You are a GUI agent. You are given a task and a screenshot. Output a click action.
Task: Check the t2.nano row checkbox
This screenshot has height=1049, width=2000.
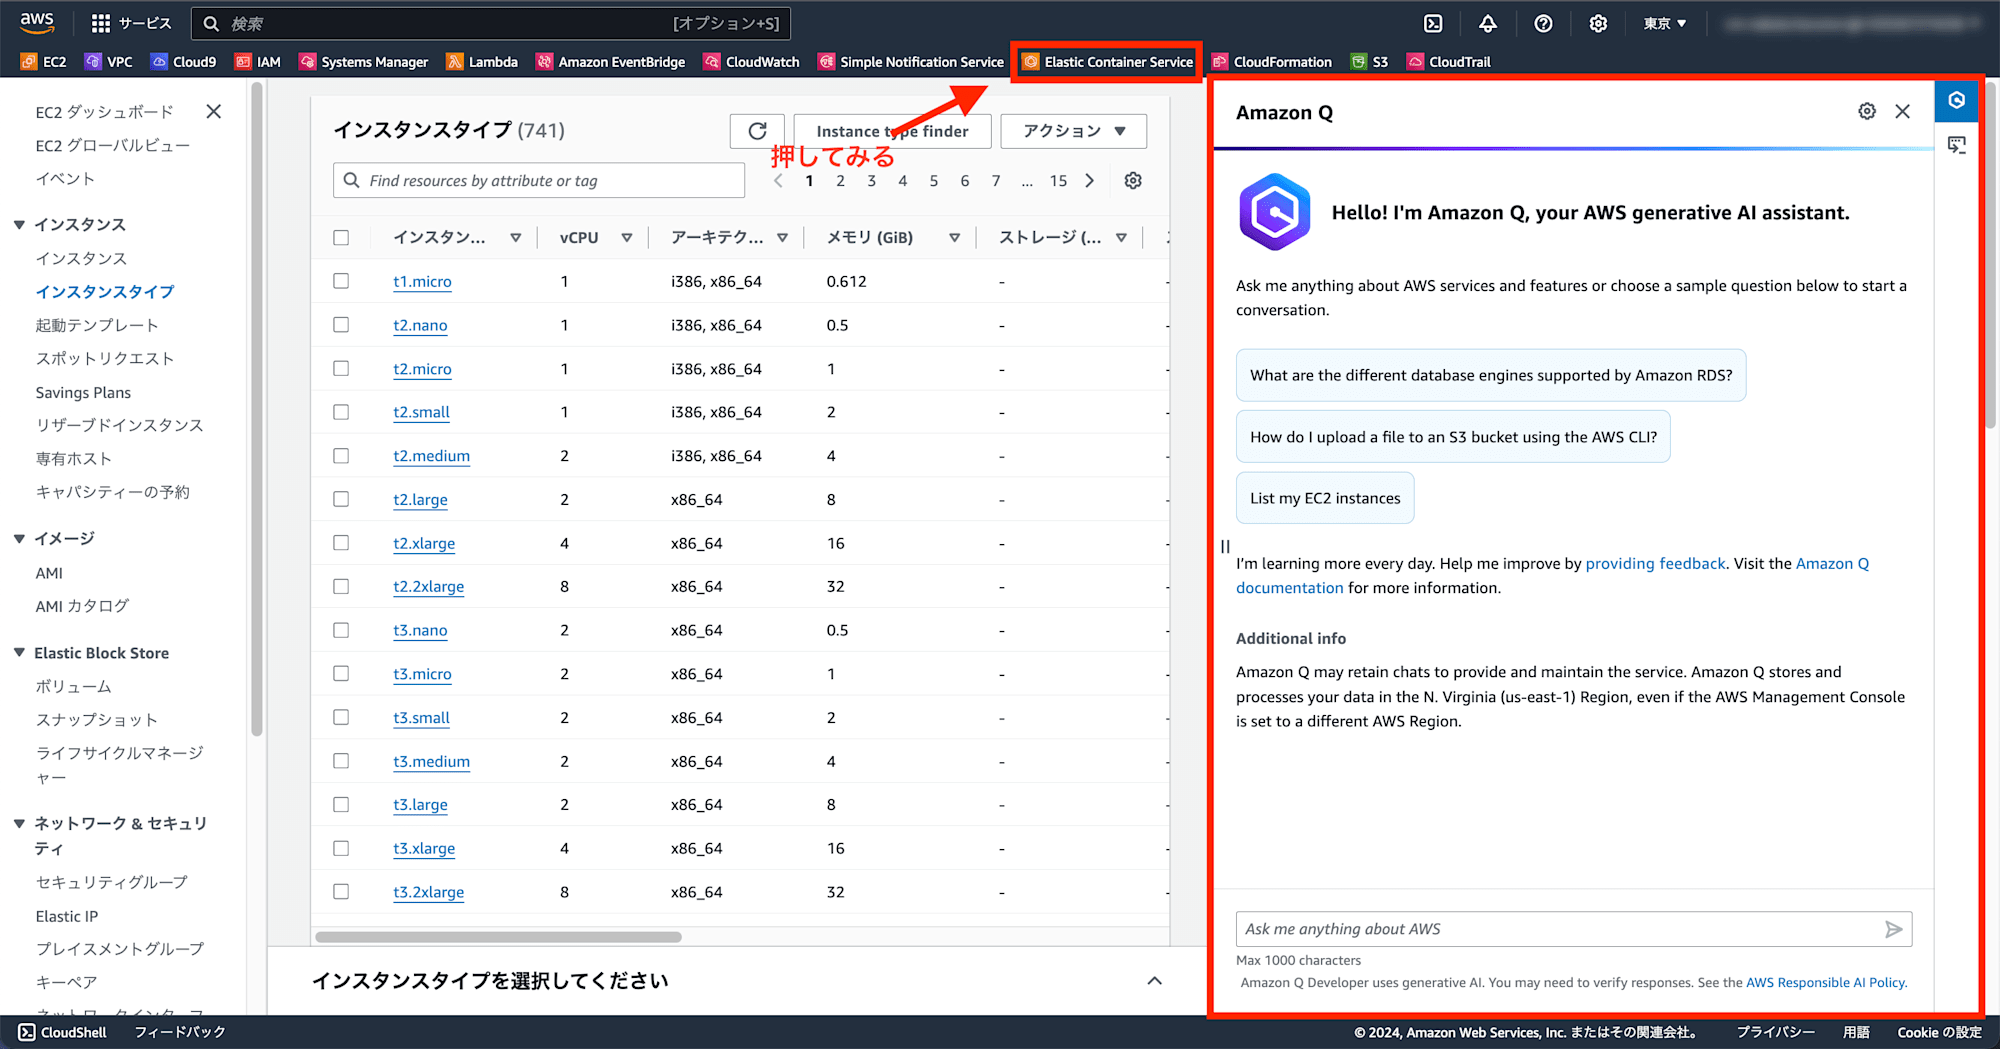341,325
